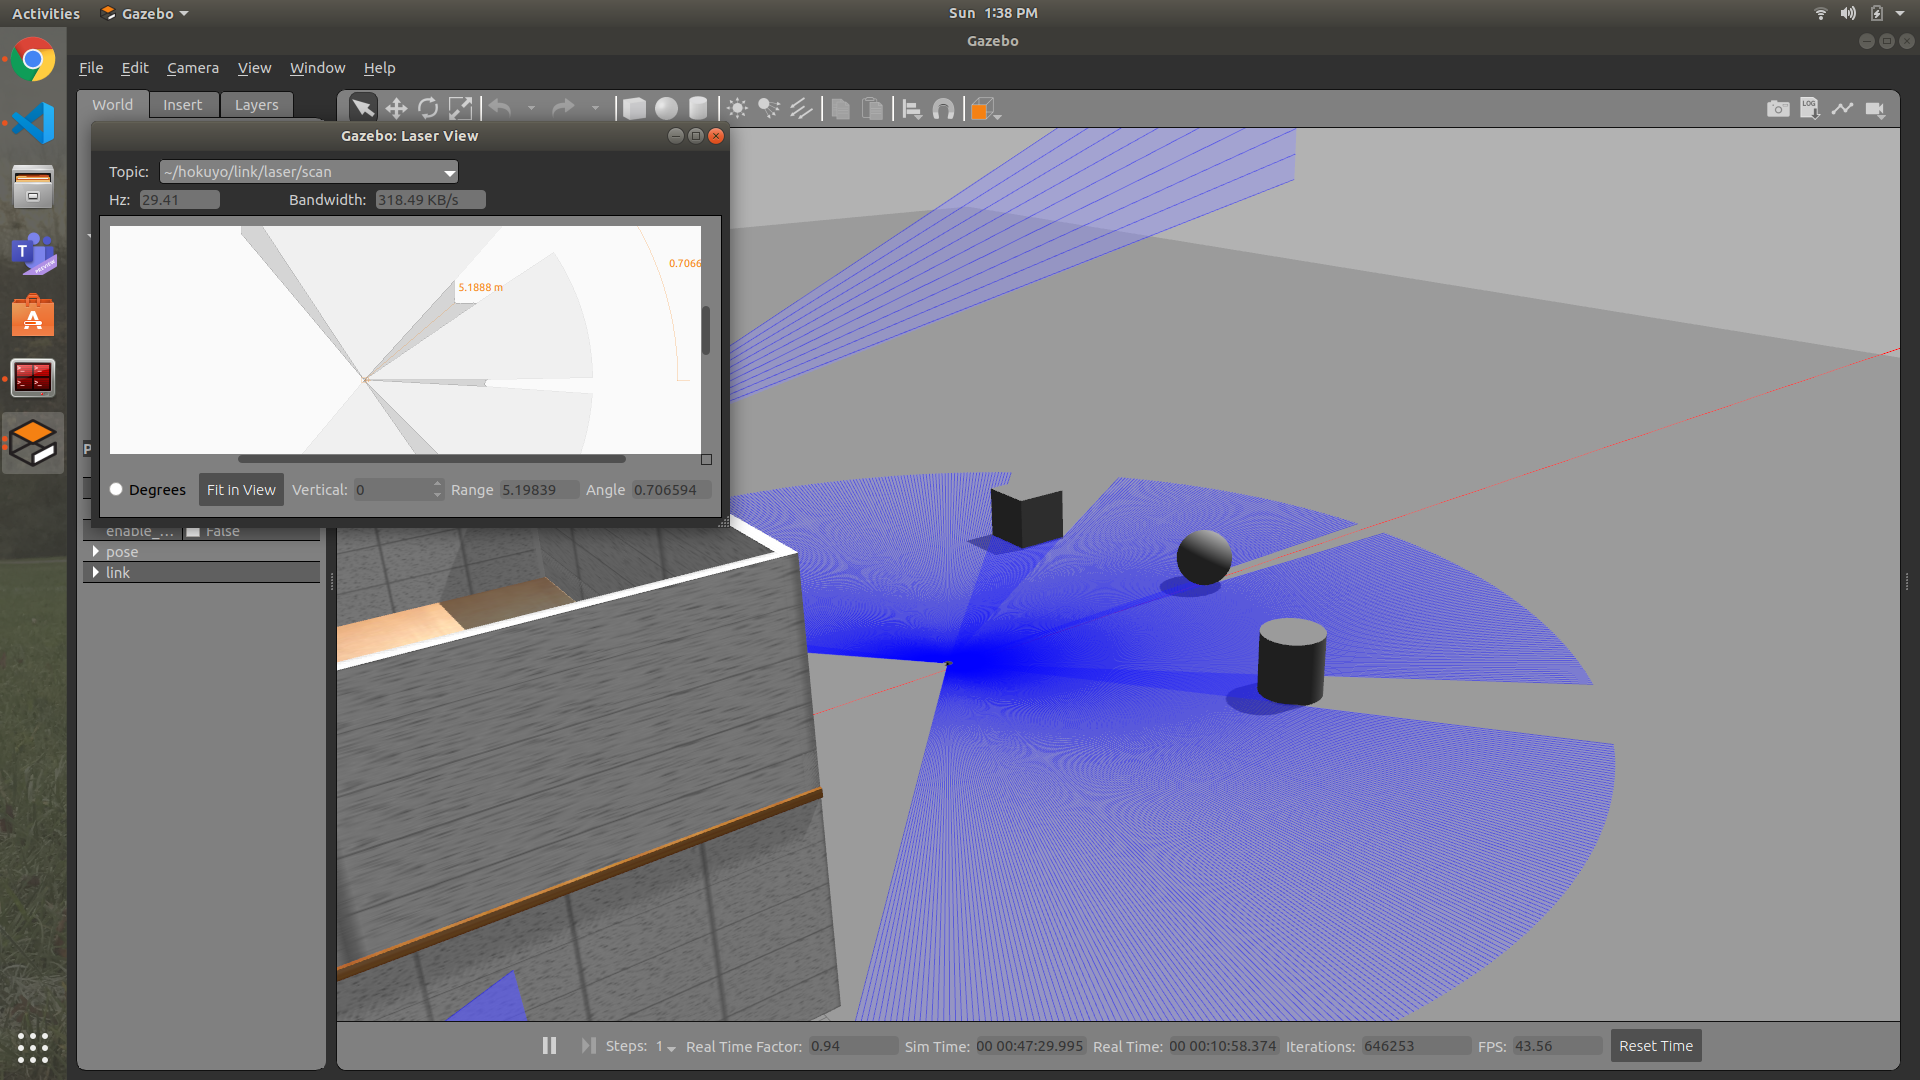Add a point light

tap(737, 108)
